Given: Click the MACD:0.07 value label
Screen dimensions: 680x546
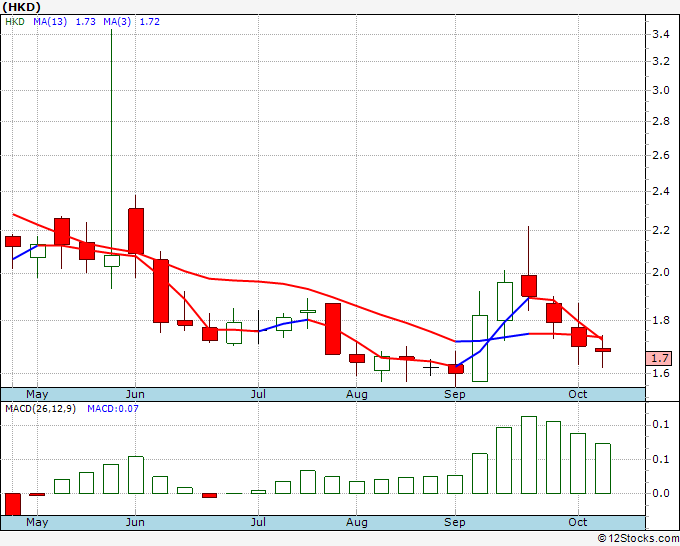Looking at the screenshot, I should 113,409.
